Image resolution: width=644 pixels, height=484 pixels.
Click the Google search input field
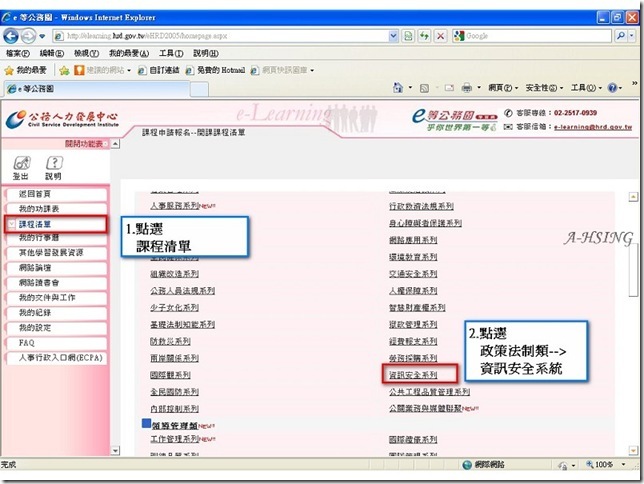[532, 36]
